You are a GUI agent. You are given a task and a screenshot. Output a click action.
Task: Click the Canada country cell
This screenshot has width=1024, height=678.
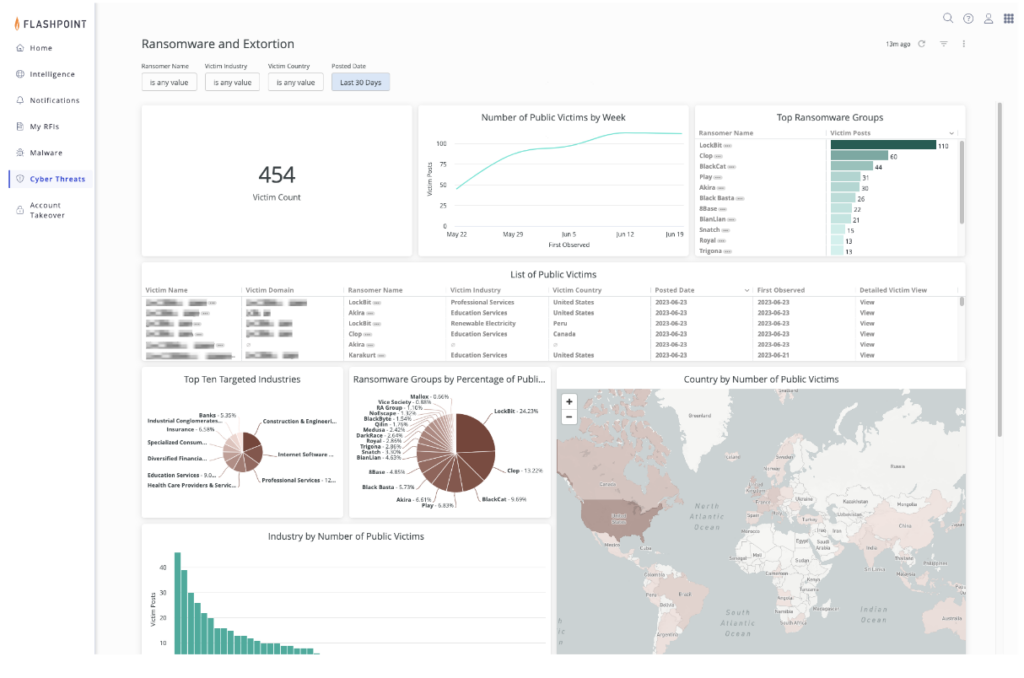(x=564, y=334)
